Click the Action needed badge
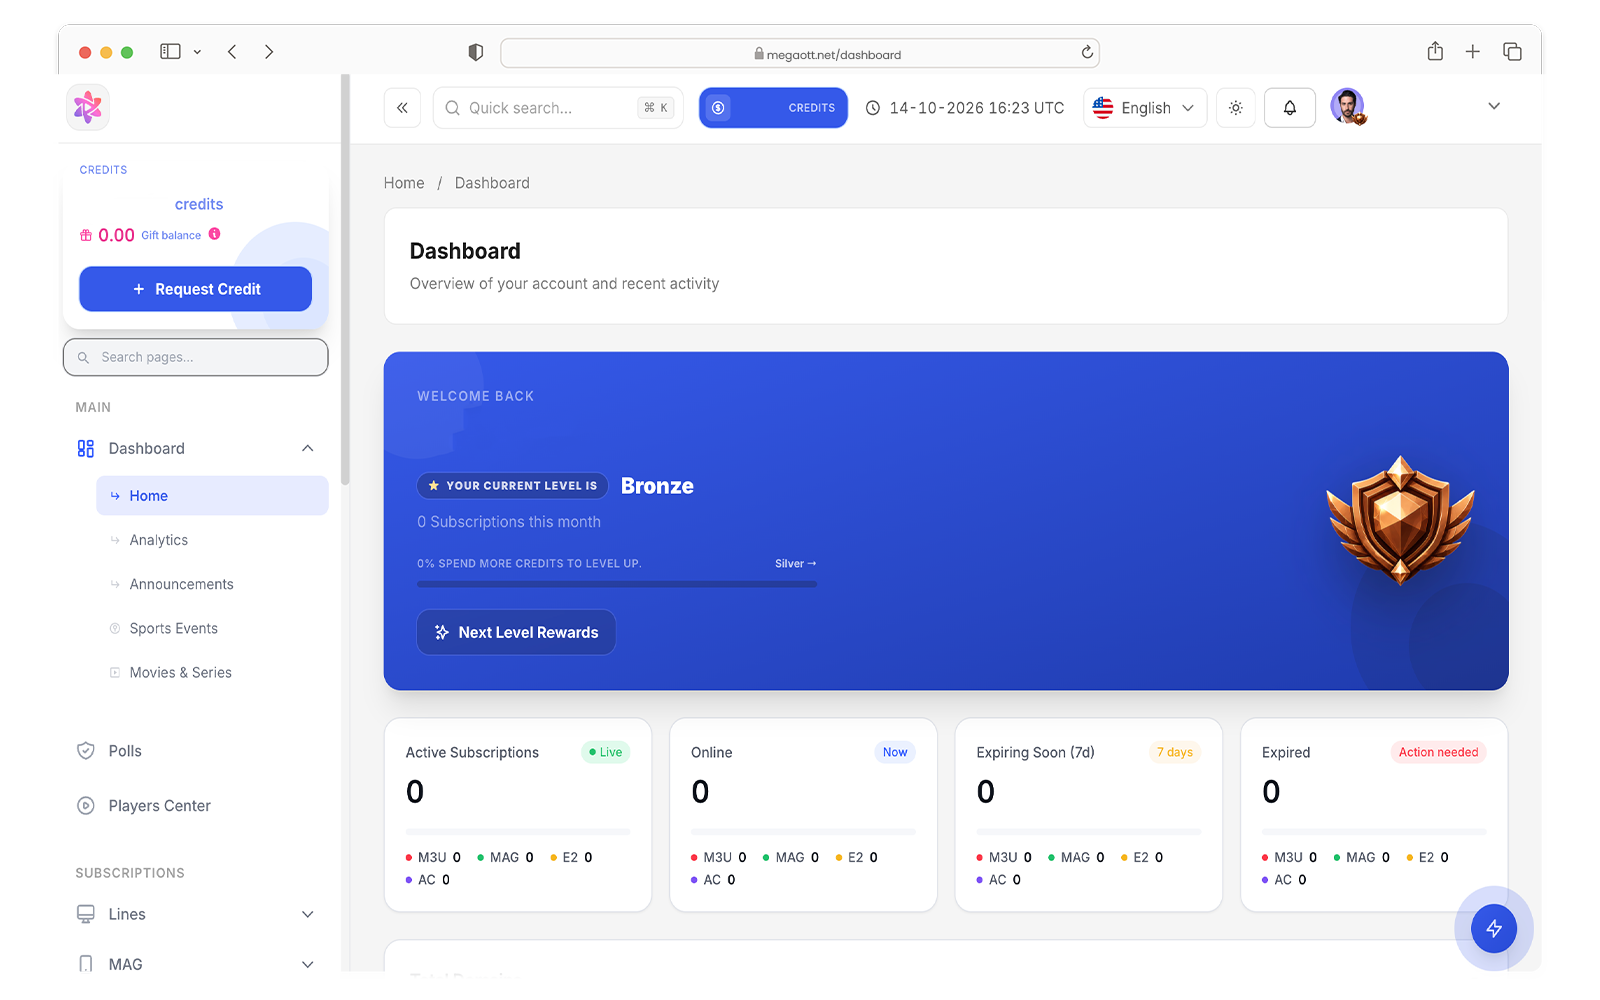The width and height of the screenshot is (1600, 1000). point(1438,752)
